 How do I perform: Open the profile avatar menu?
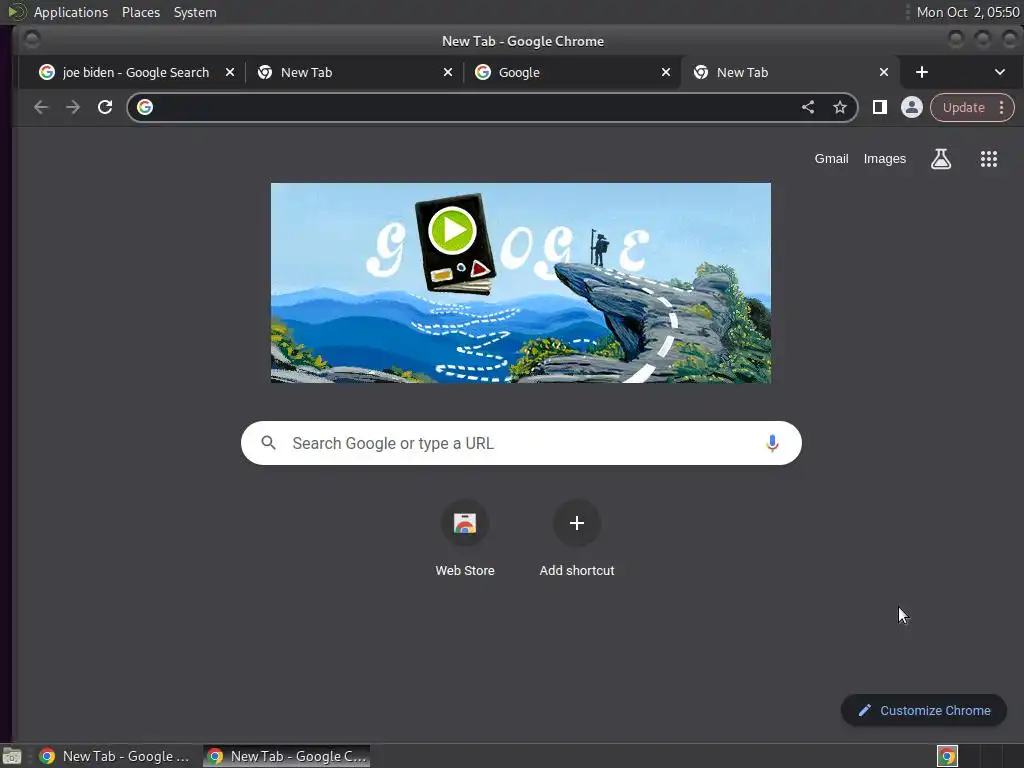tap(912, 107)
